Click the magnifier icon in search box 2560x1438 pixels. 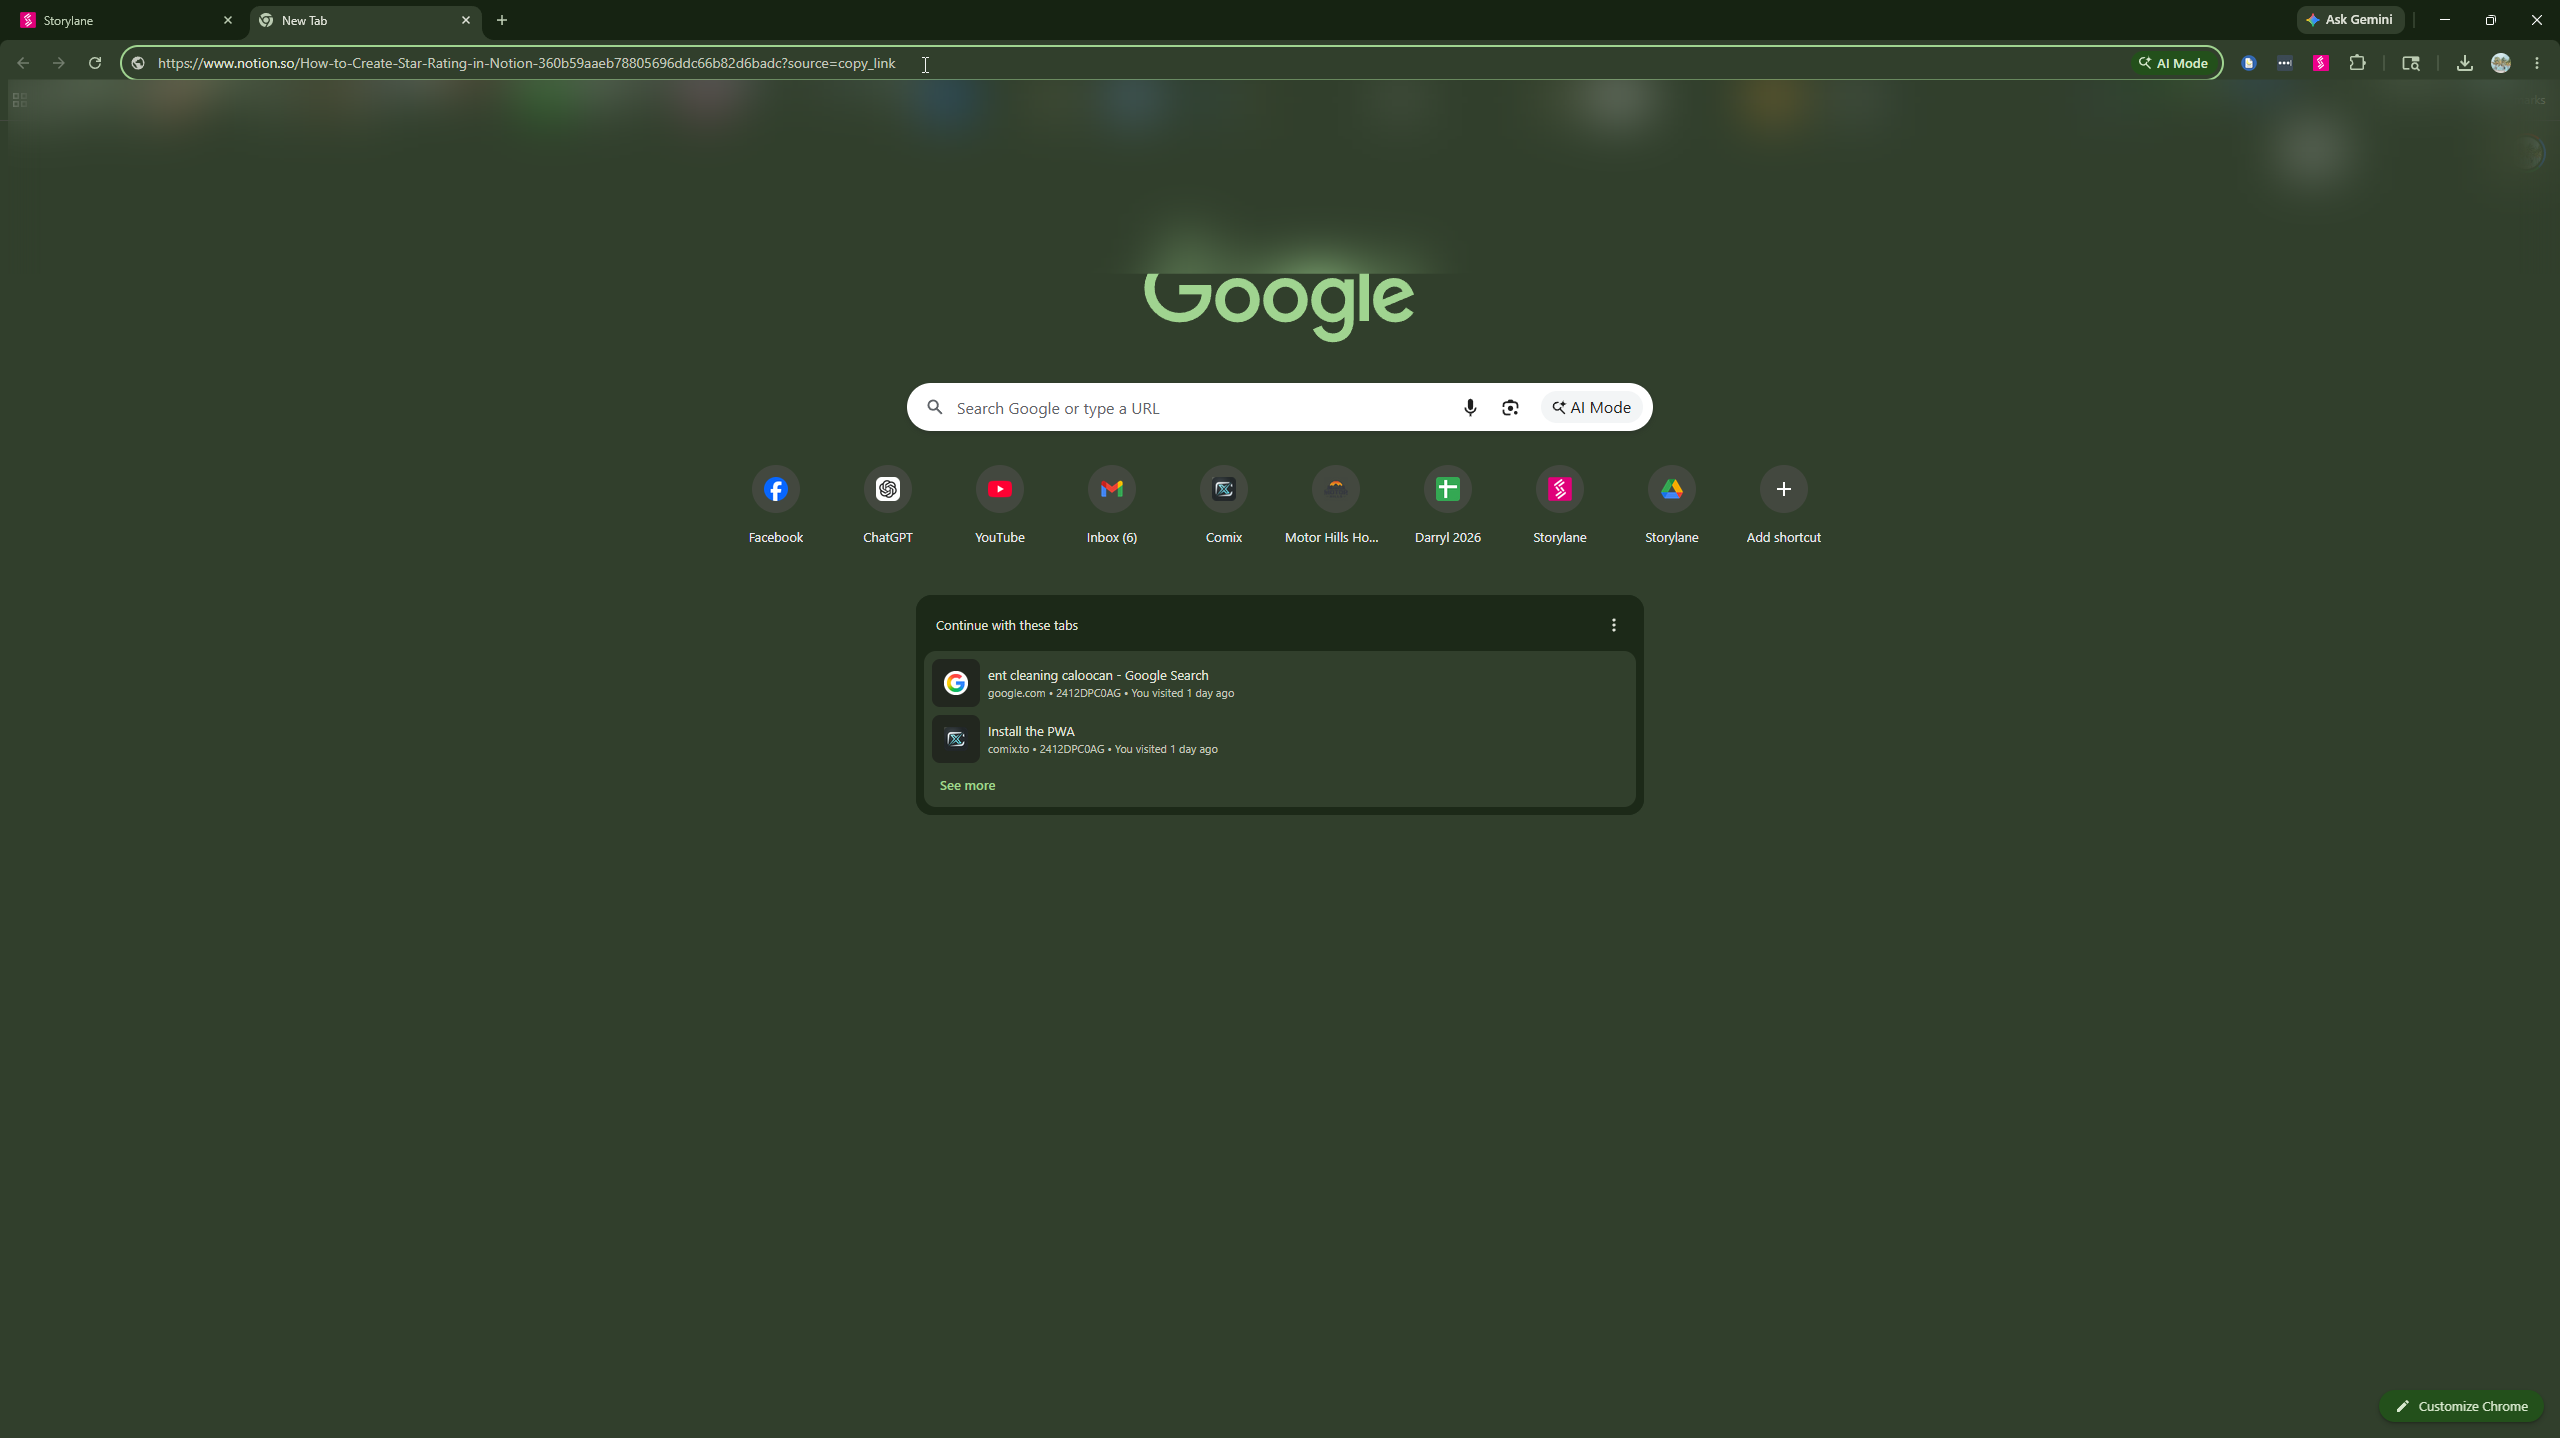(x=934, y=407)
